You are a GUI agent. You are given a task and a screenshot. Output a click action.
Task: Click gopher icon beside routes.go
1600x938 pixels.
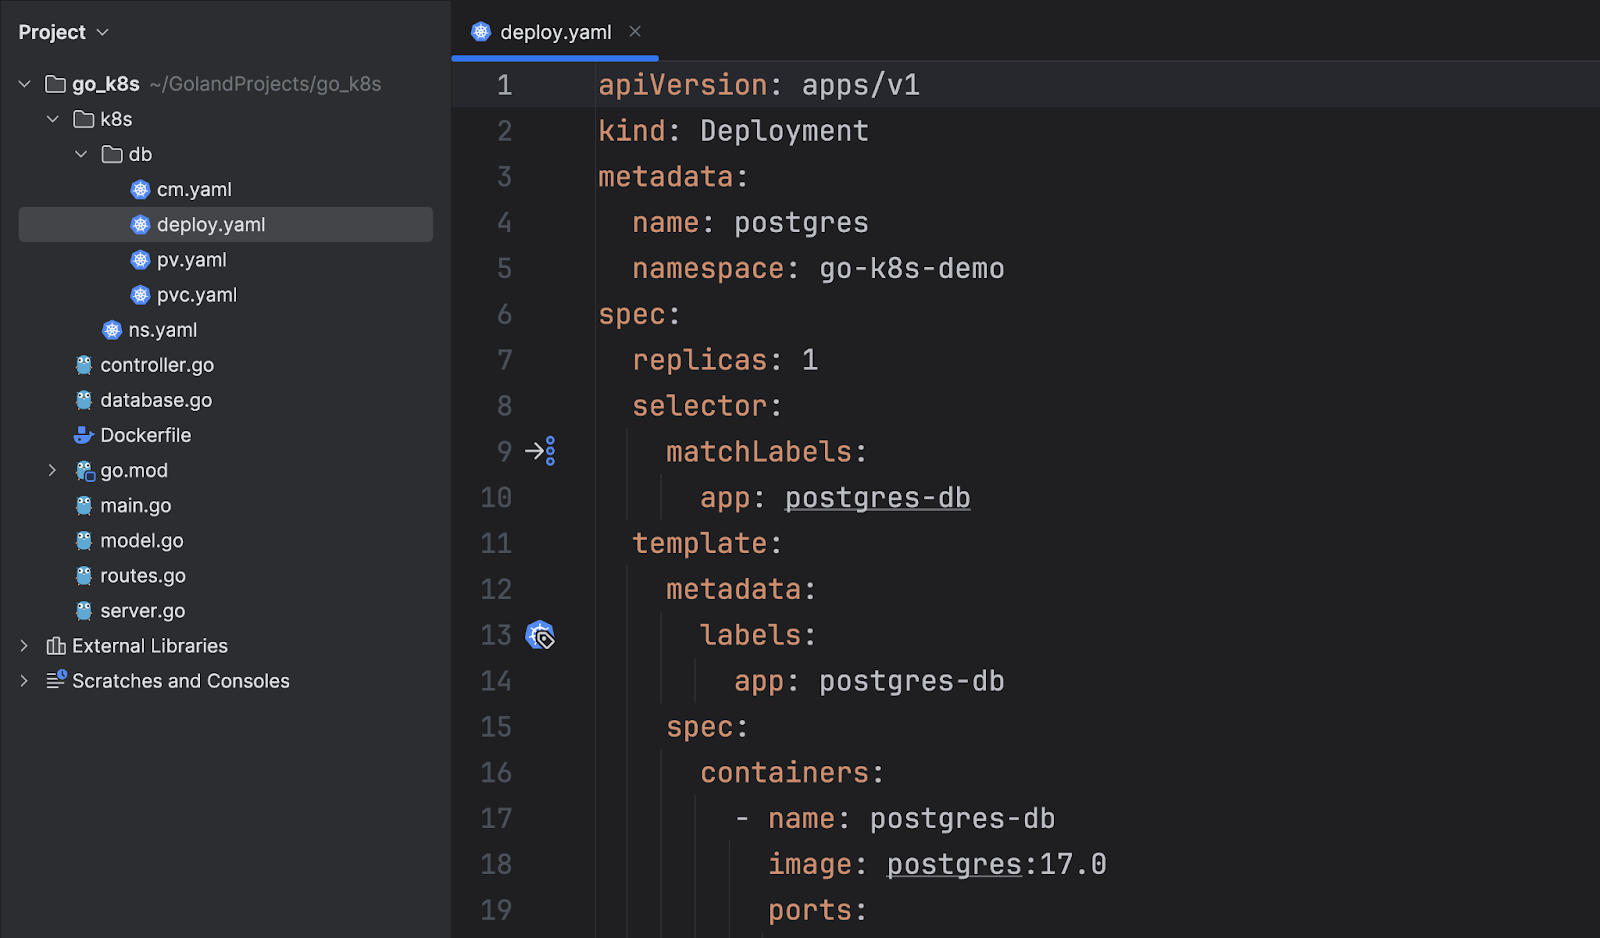[x=84, y=576]
